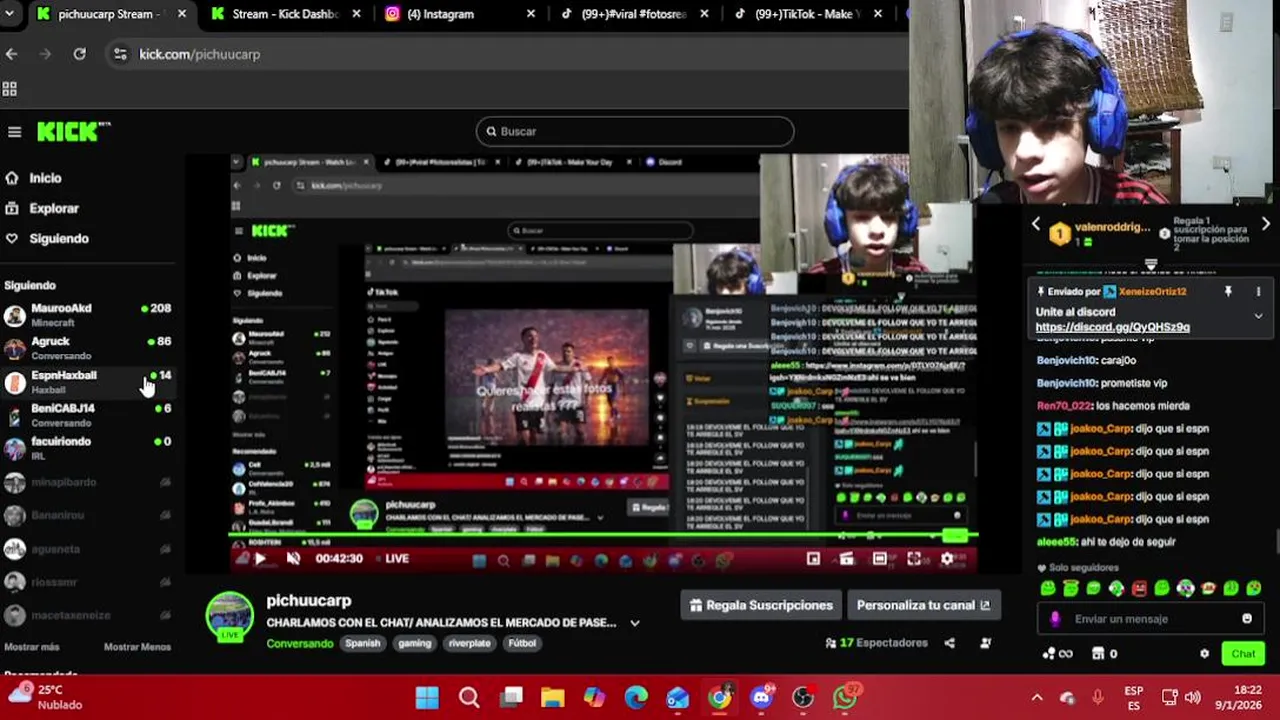Click the KICK logo
The image size is (1280, 720).
point(73,131)
